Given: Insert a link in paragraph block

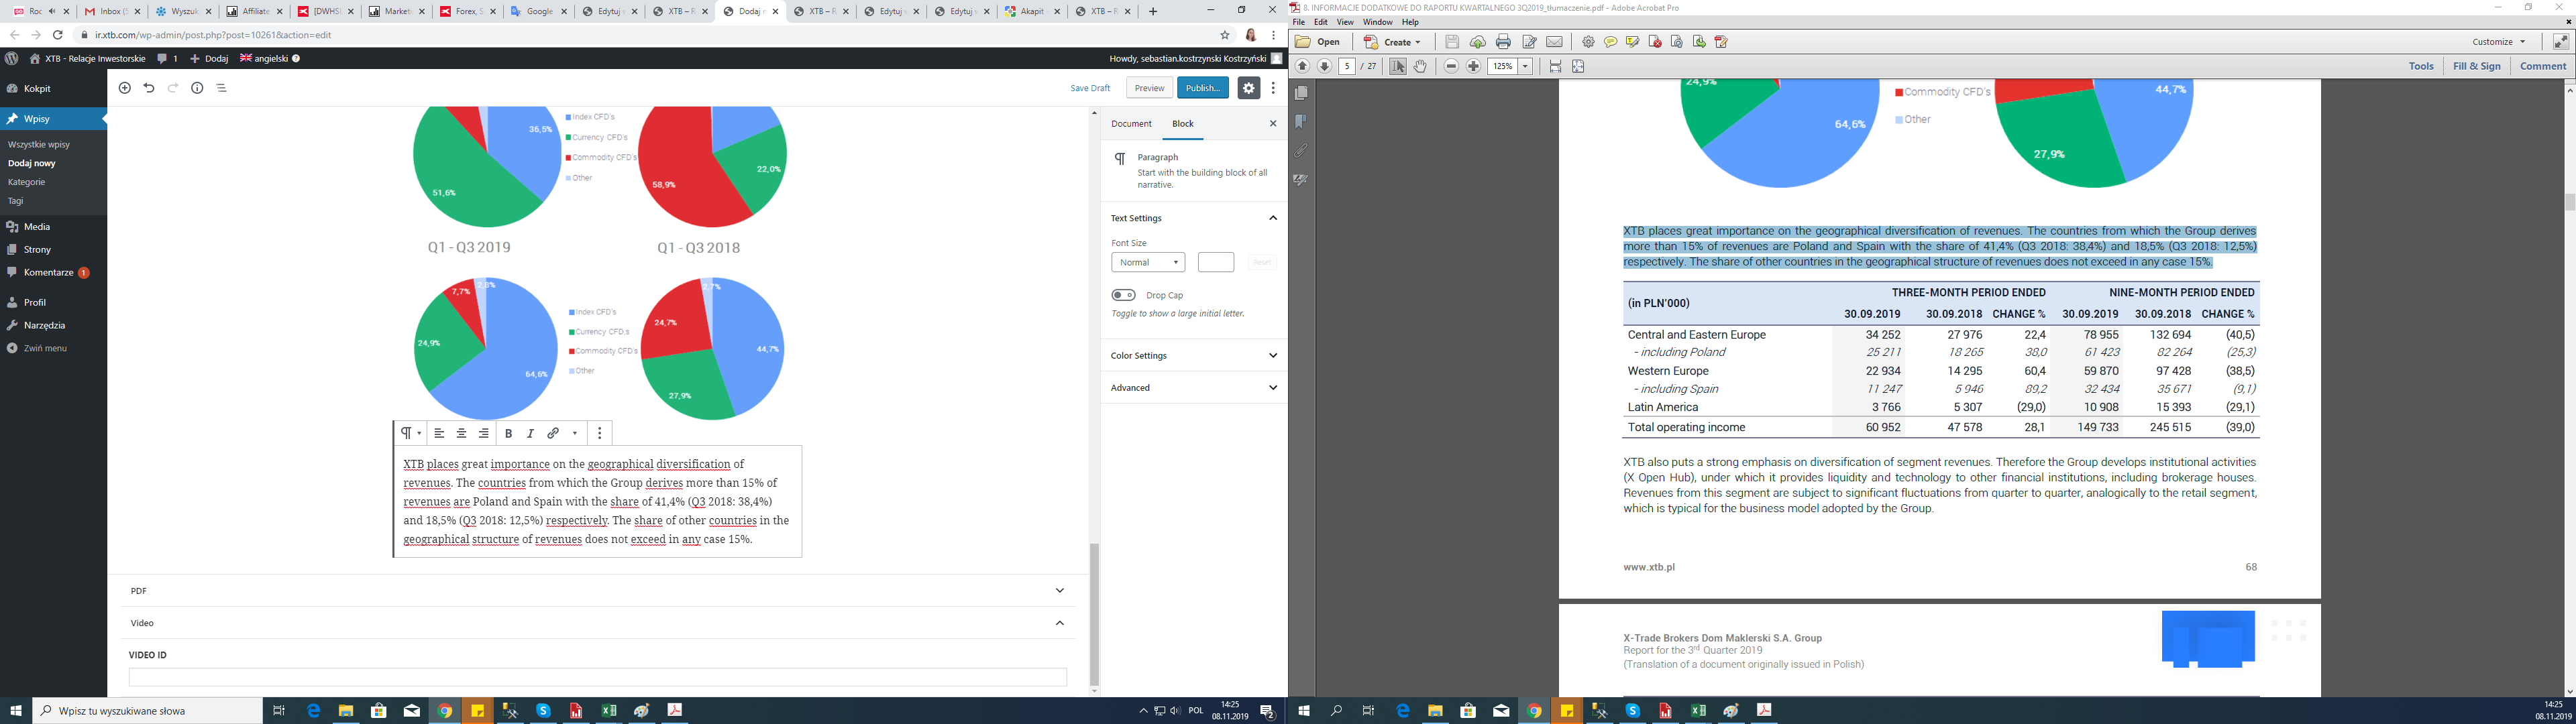Looking at the screenshot, I should pyautogui.click(x=553, y=433).
